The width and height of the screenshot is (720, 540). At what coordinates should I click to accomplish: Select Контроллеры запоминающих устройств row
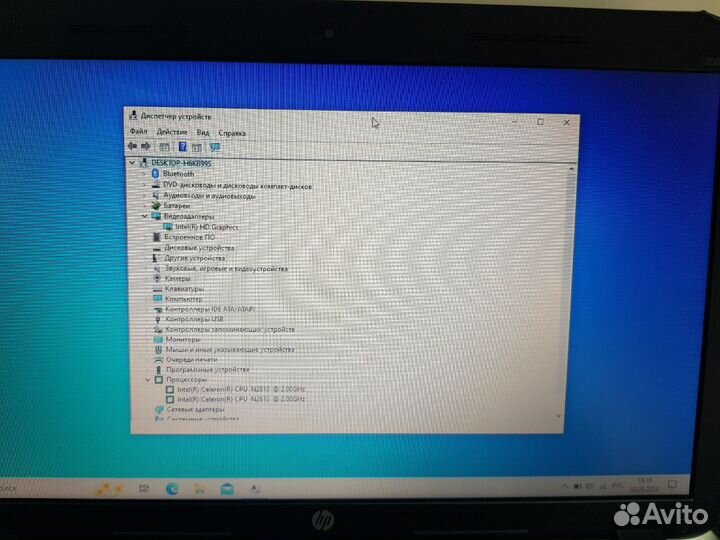click(x=225, y=329)
